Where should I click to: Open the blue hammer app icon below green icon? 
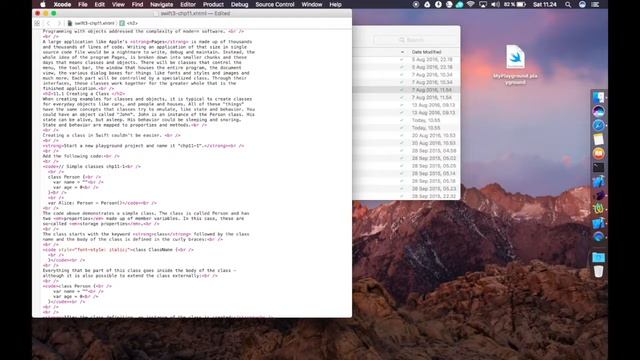pyautogui.click(x=598, y=223)
